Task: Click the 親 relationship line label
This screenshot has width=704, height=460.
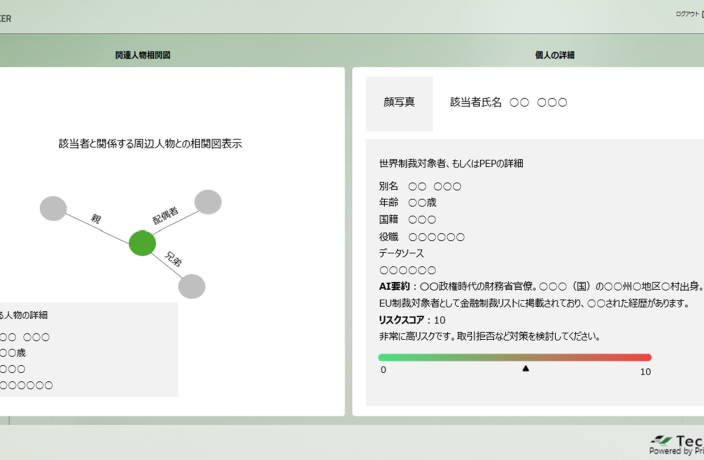Action: 97,217
